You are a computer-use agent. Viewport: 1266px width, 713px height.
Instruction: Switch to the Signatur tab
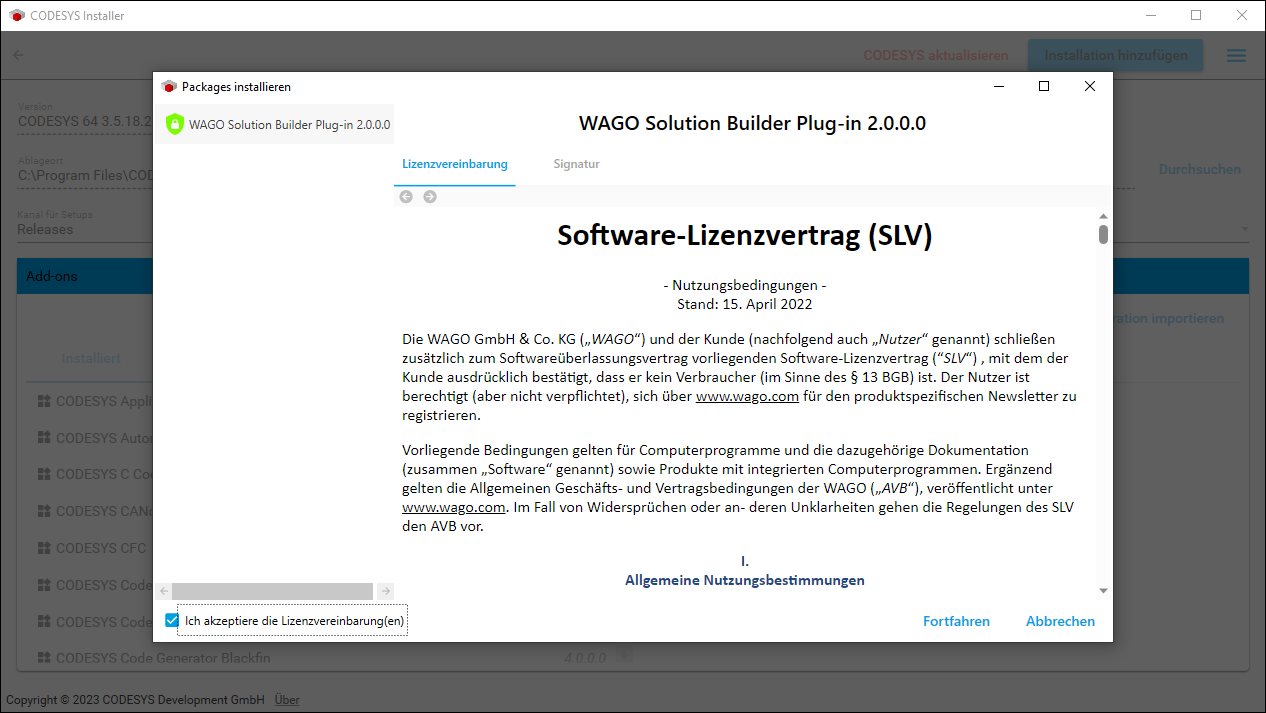[x=576, y=164]
